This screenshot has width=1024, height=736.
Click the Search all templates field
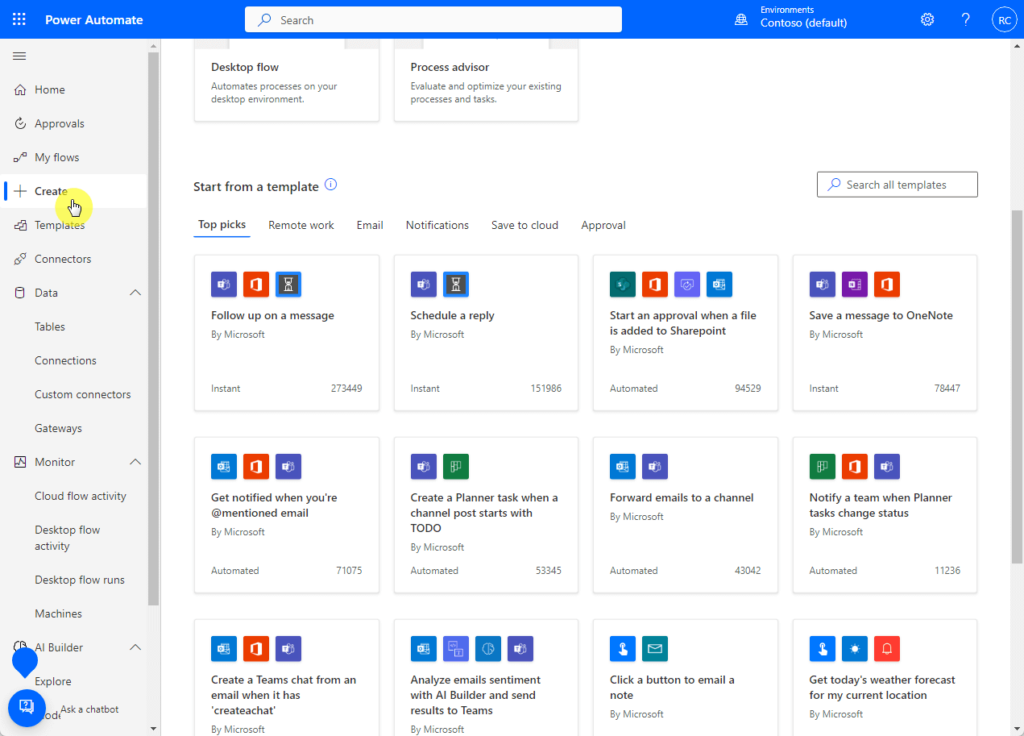click(897, 185)
